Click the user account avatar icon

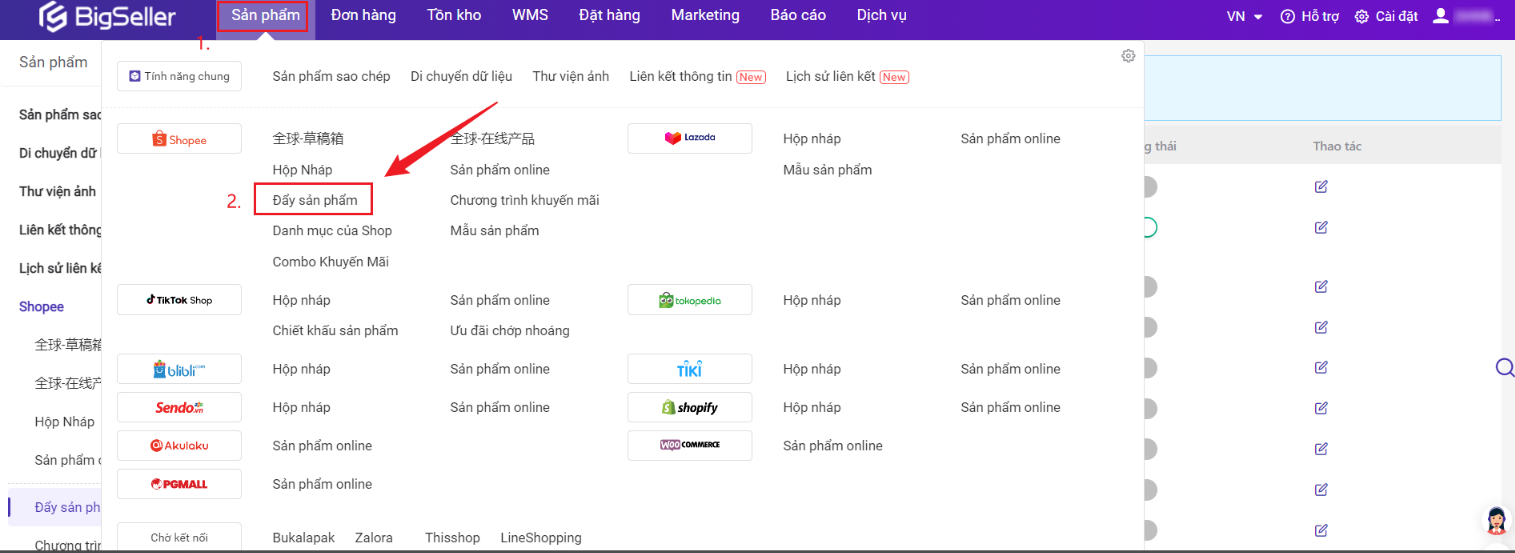(x=1441, y=15)
